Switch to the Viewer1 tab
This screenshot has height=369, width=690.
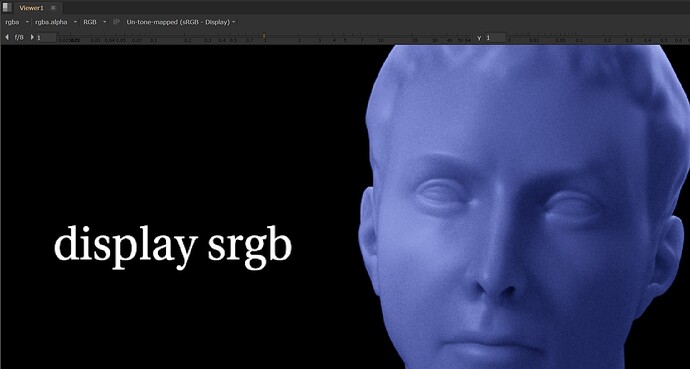click(x=31, y=8)
